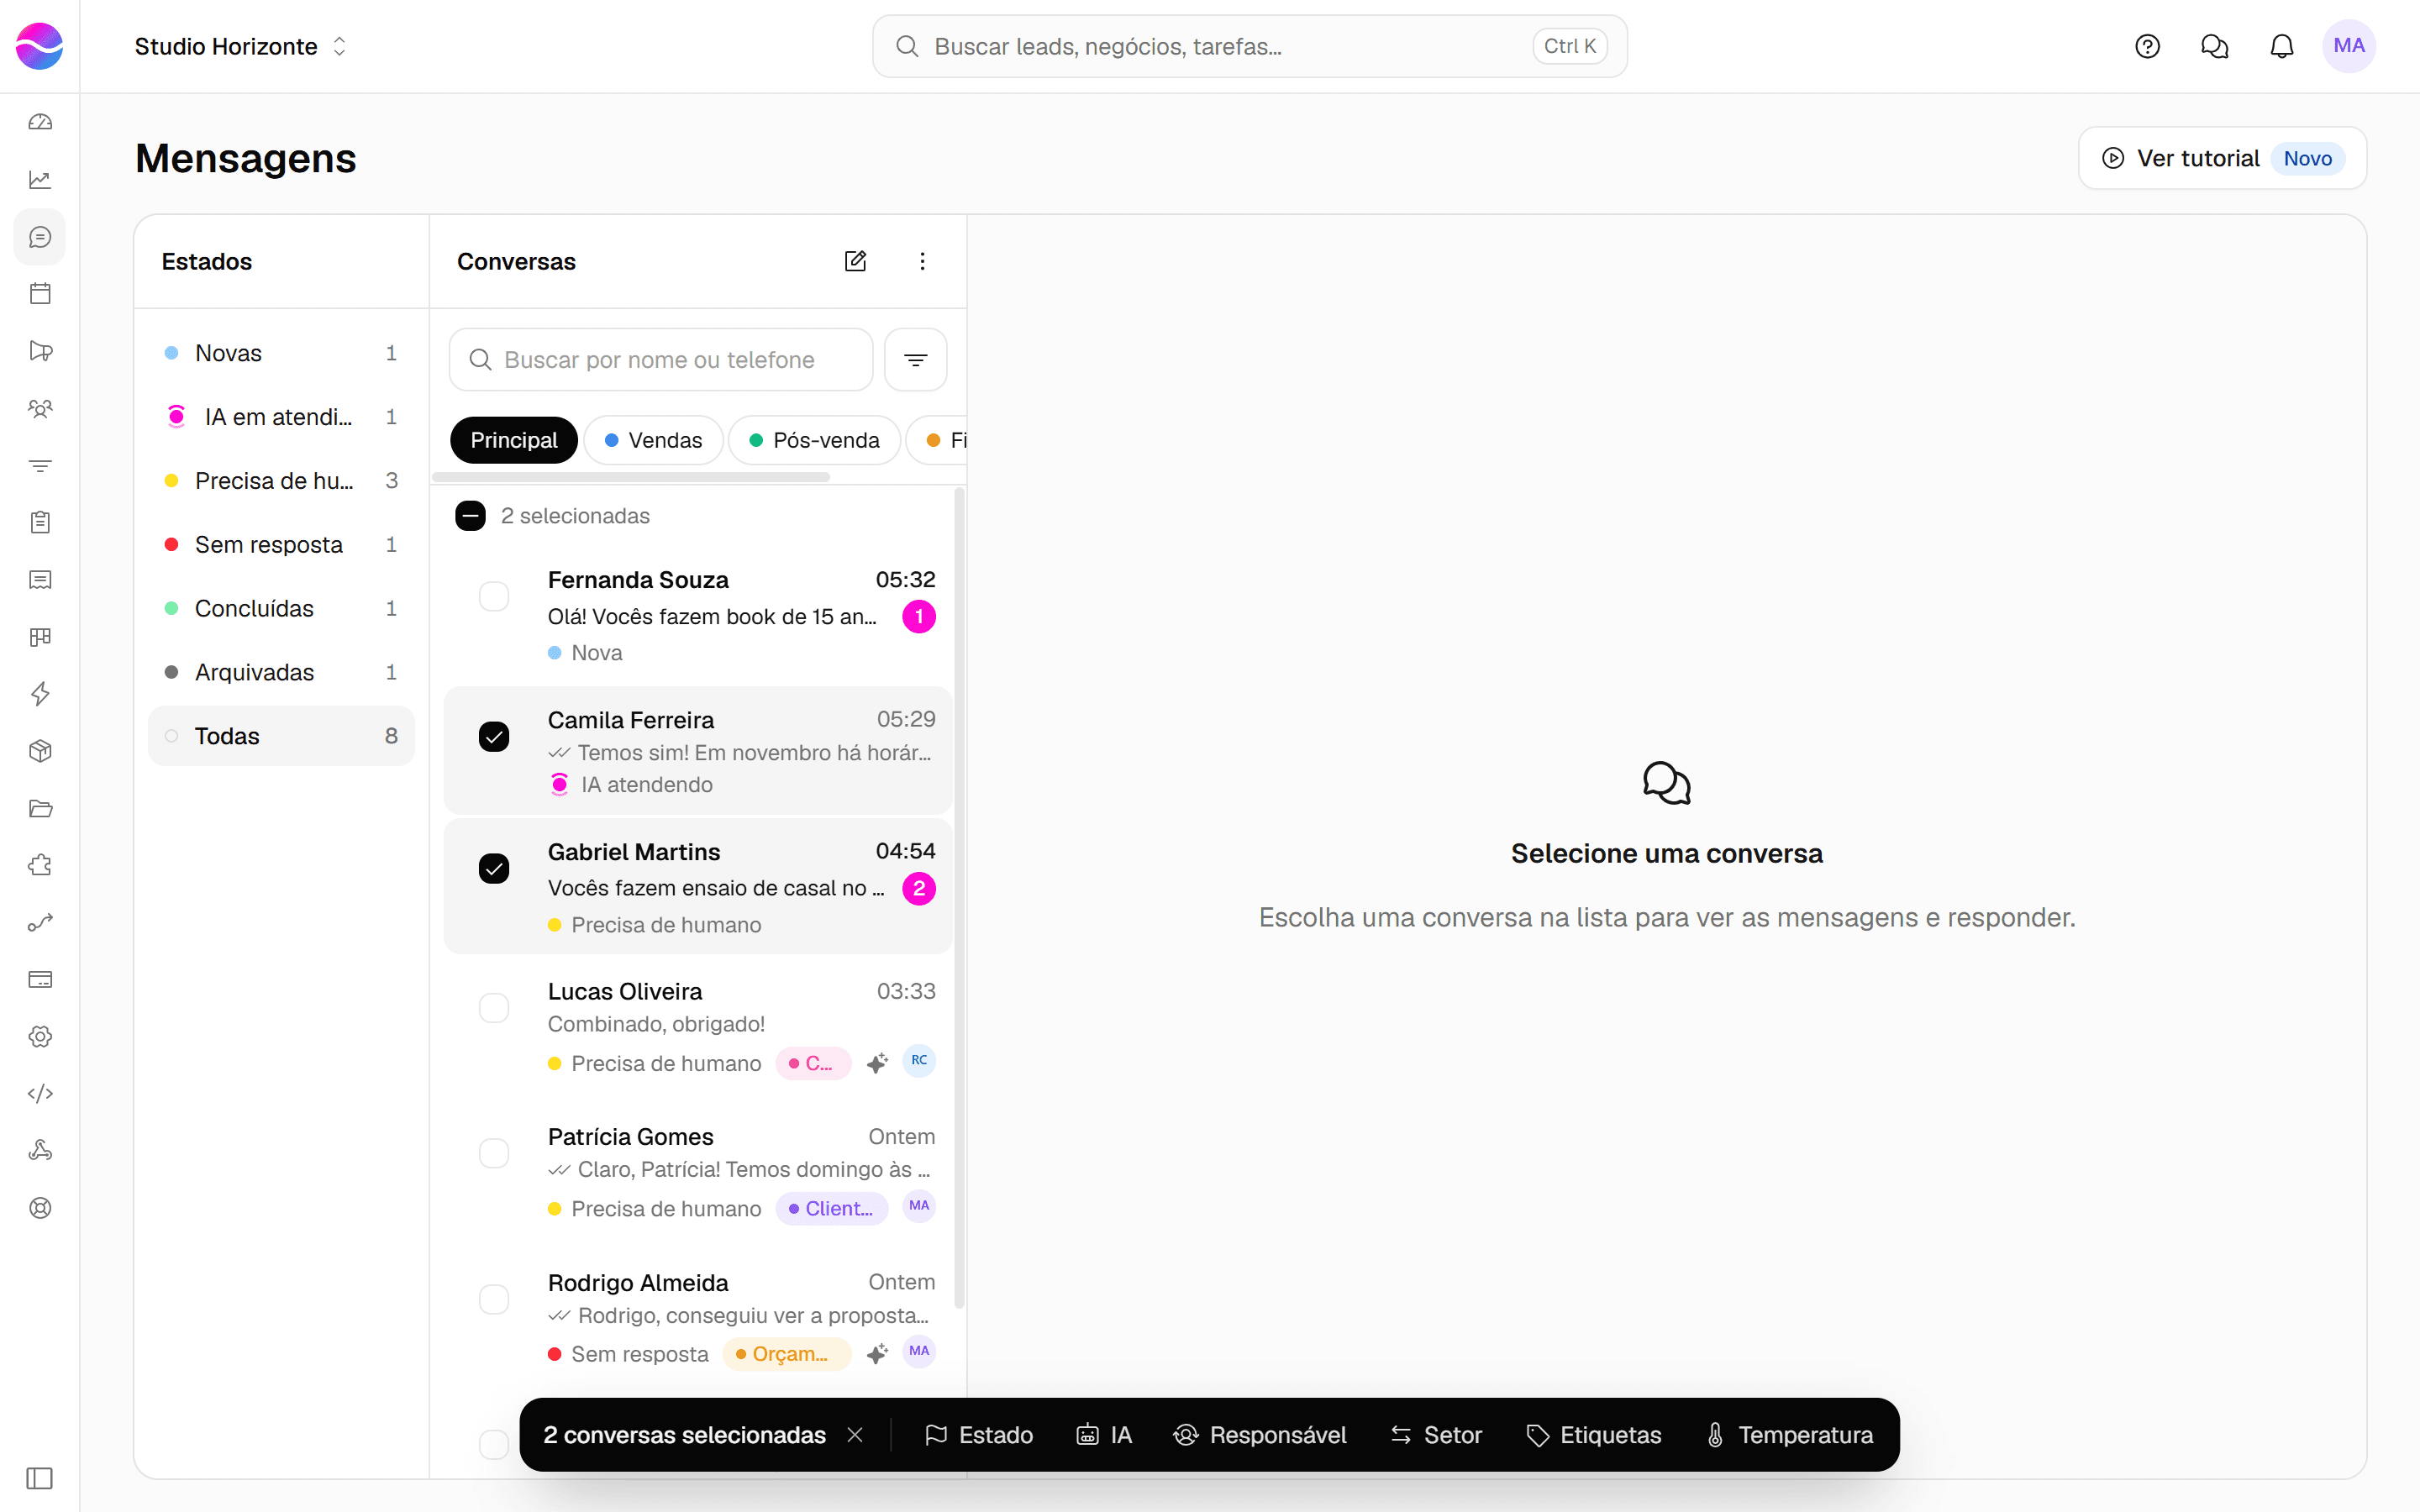Viewport: 2420px width, 1512px height.
Task: Open the code developer icon in sidebar
Action: click(x=40, y=1093)
